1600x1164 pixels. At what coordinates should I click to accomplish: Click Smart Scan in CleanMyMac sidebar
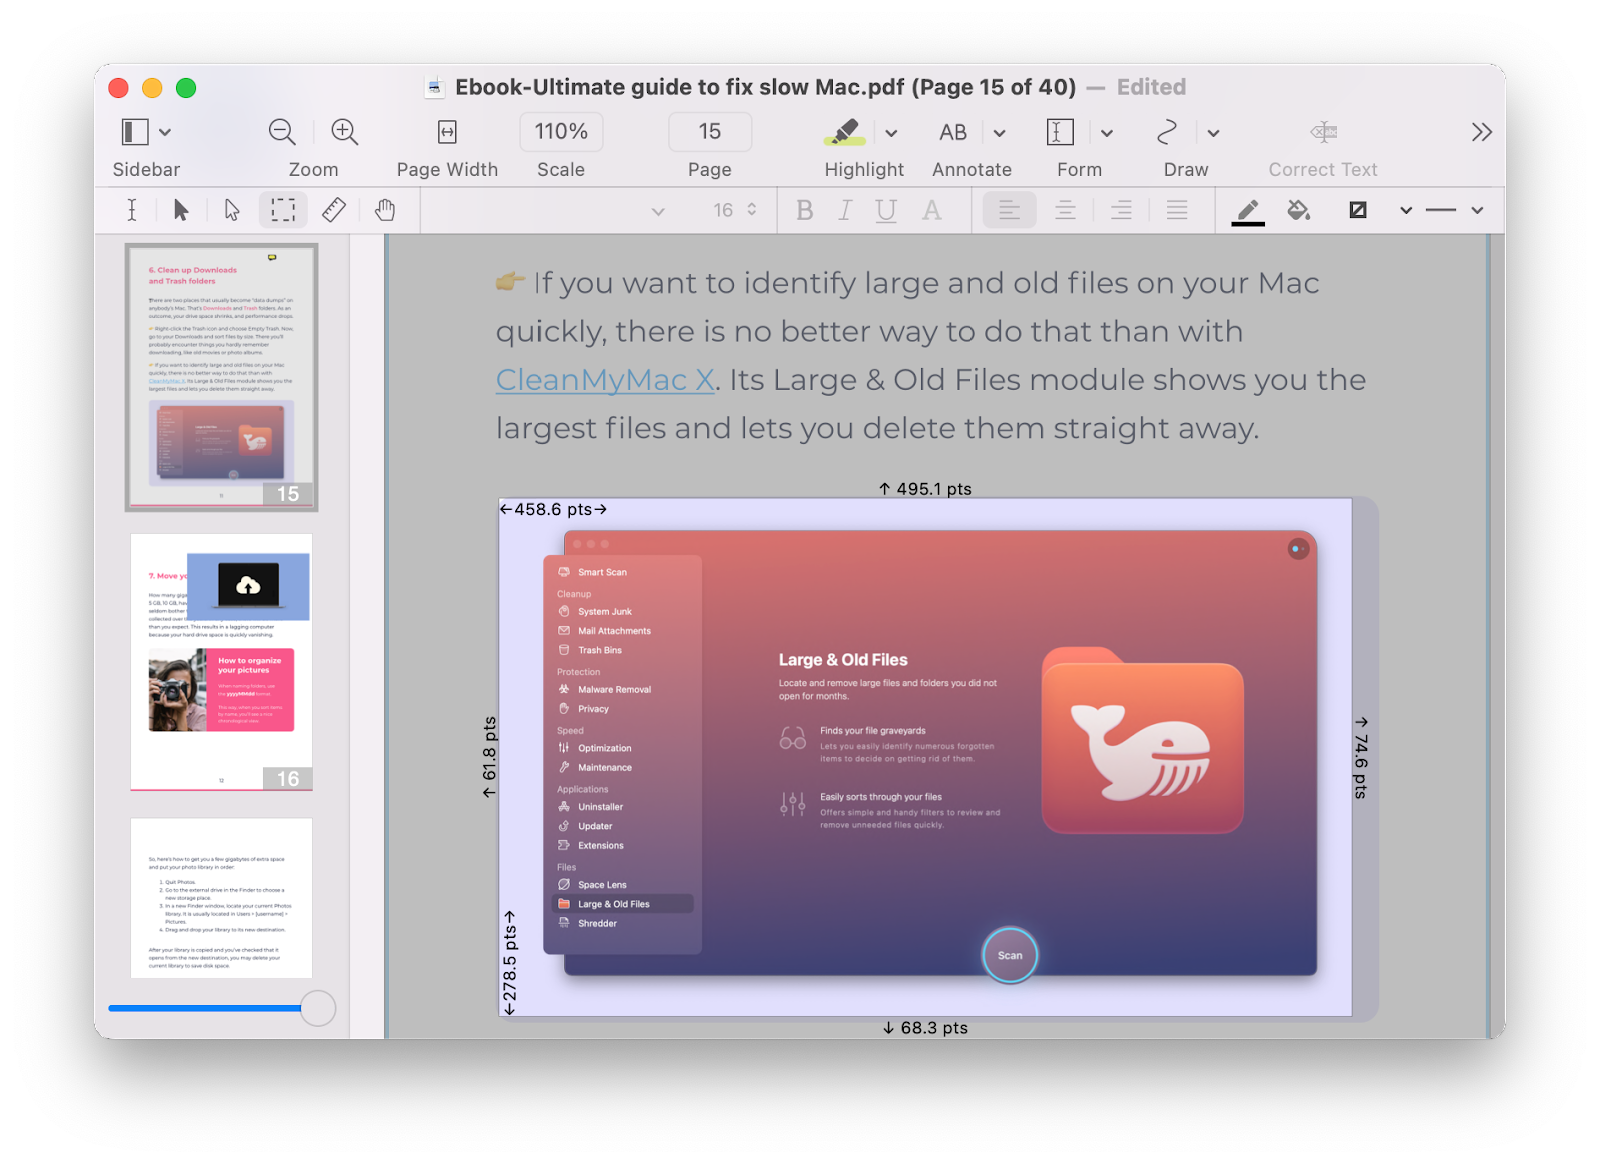point(602,572)
